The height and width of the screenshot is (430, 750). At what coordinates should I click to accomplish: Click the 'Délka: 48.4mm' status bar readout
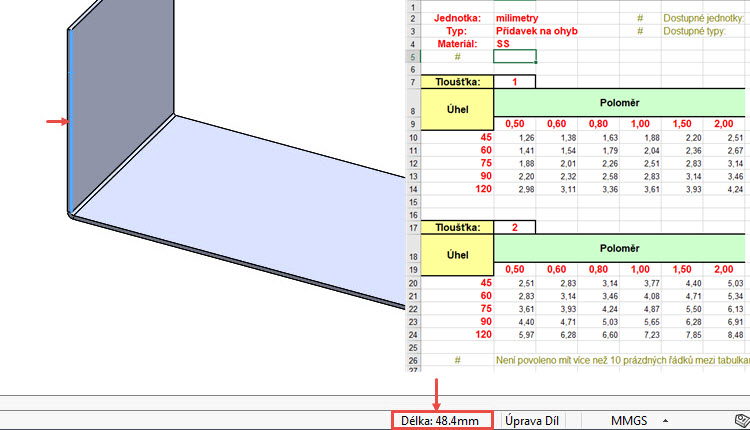(442, 421)
